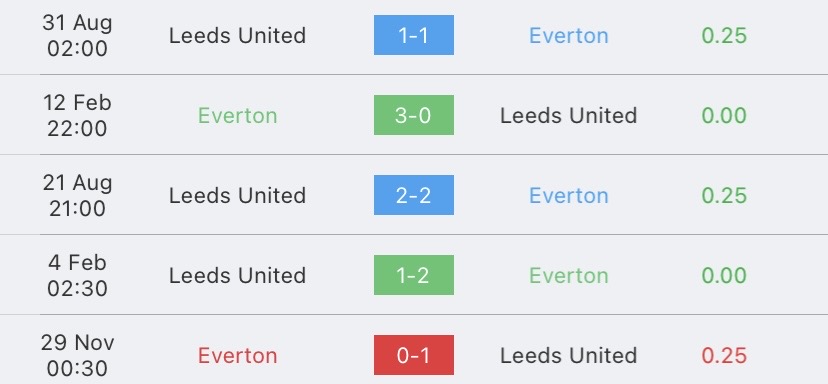This screenshot has height=384, width=828.
Task: Open the green 1-2 score box
Action: click(x=413, y=275)
